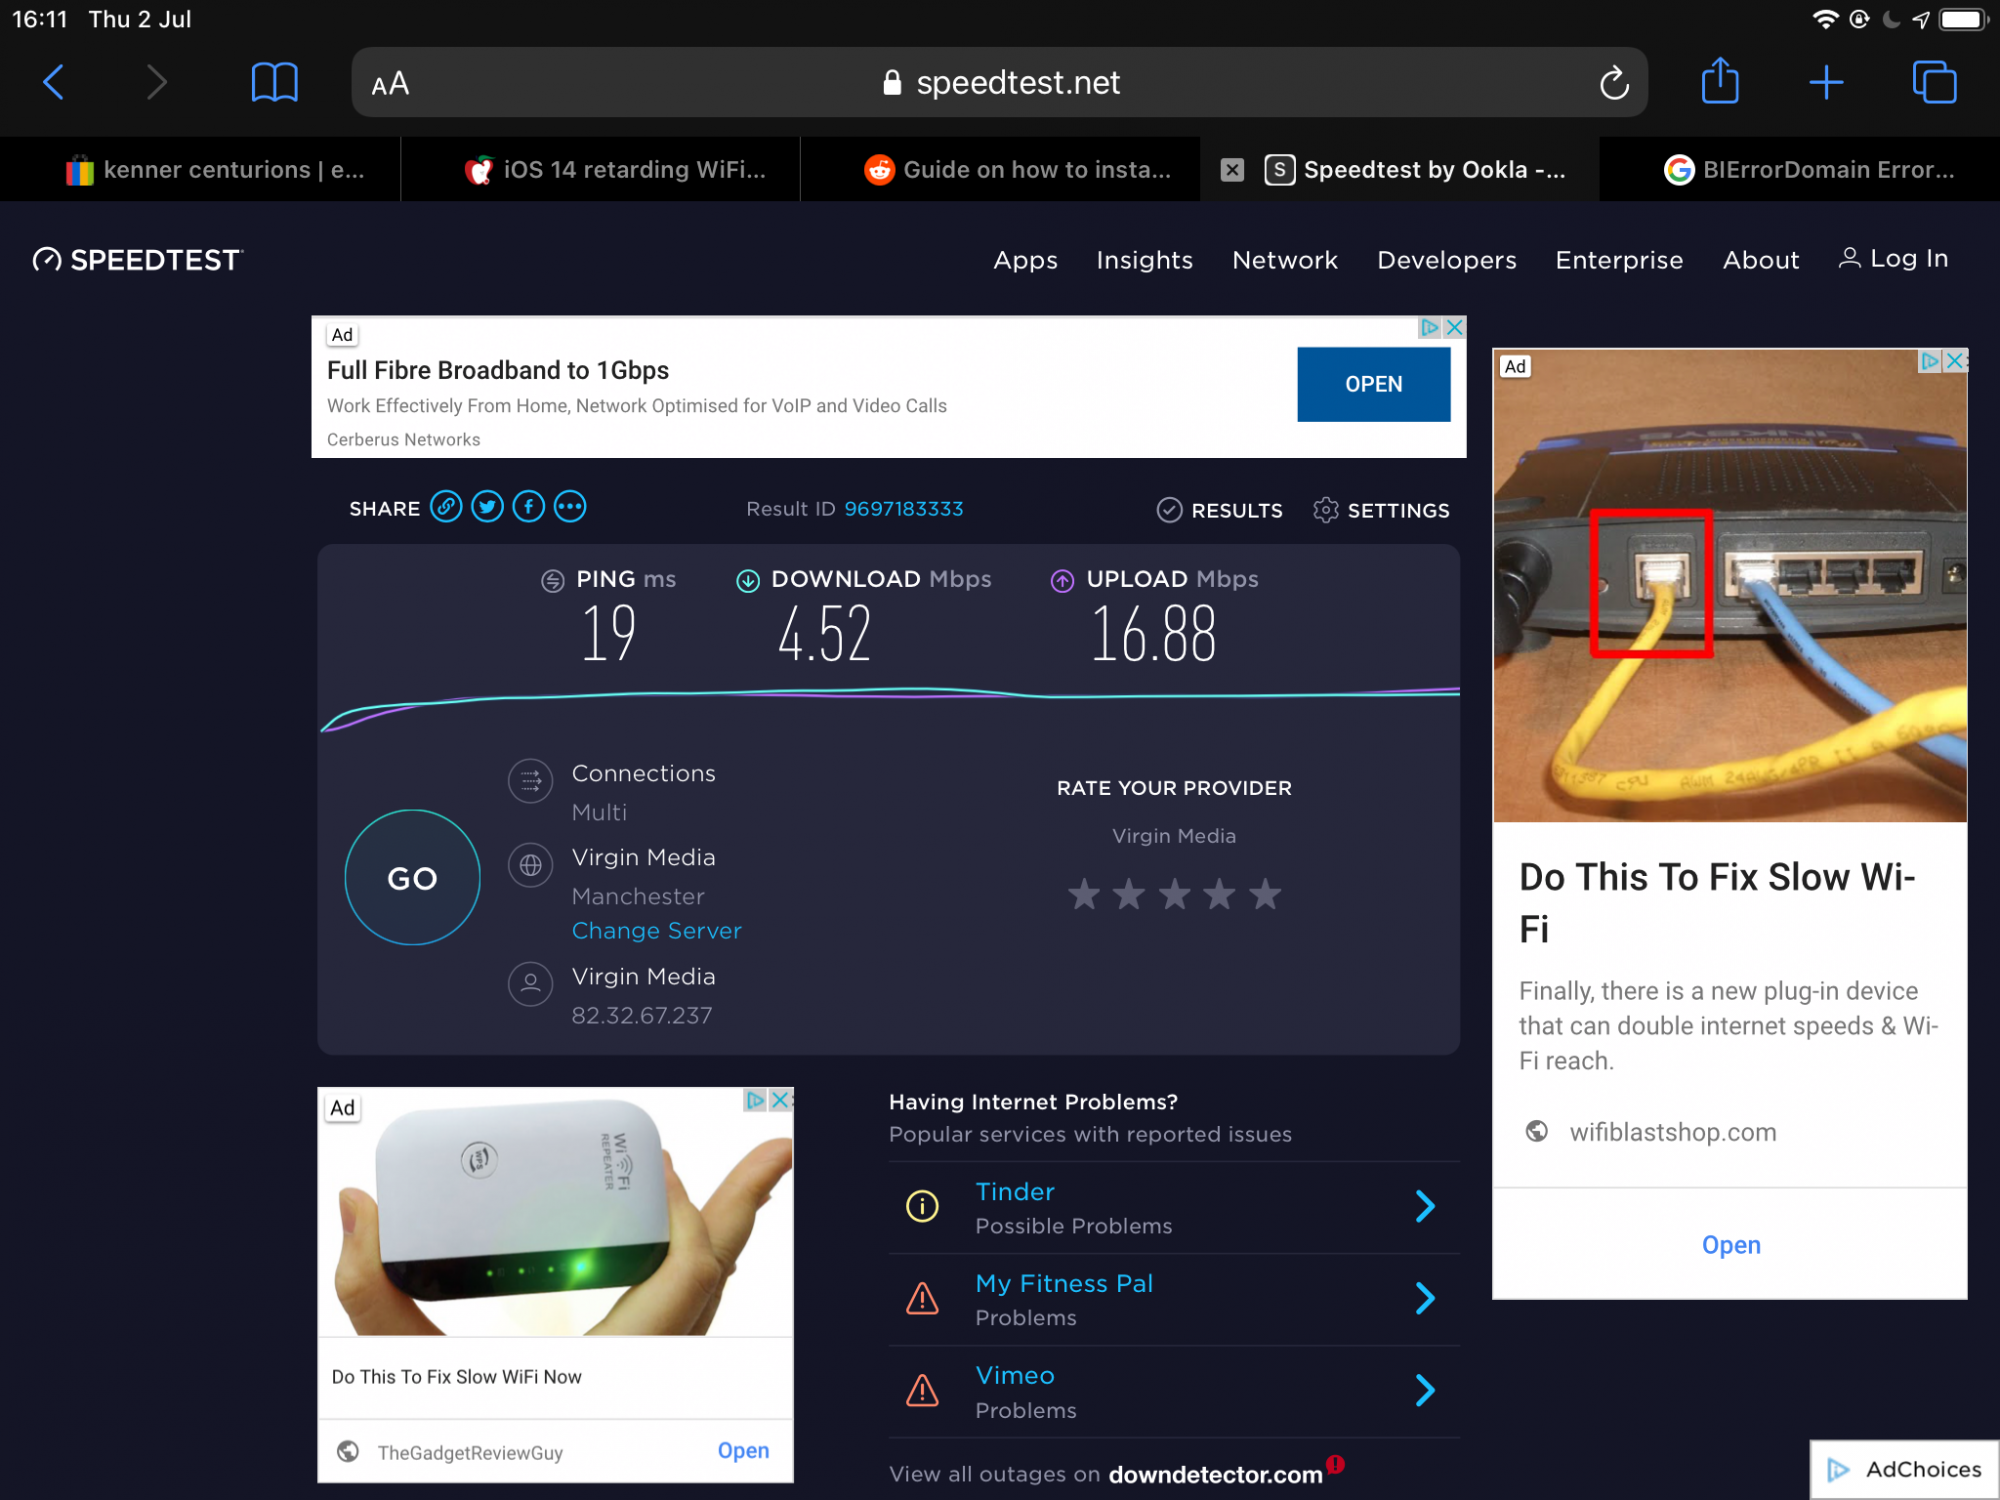Open more share options ellipsis icon
Image resolution: width=2000 pixels, height=1500 pixels.
[570, 507]
